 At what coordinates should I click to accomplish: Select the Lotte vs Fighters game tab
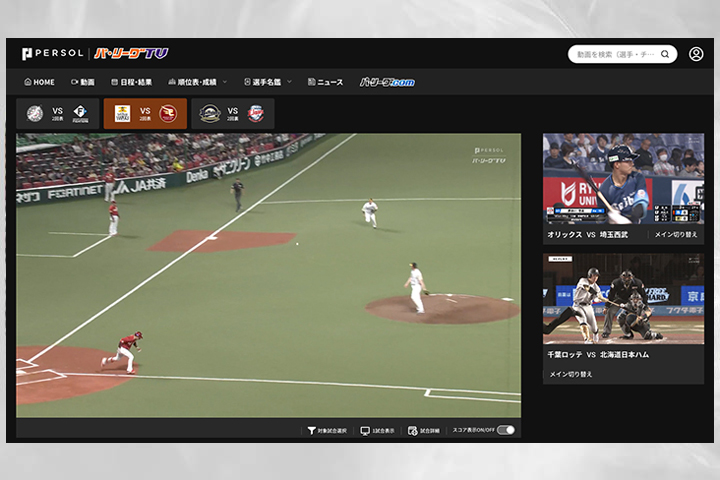point(57,113)
